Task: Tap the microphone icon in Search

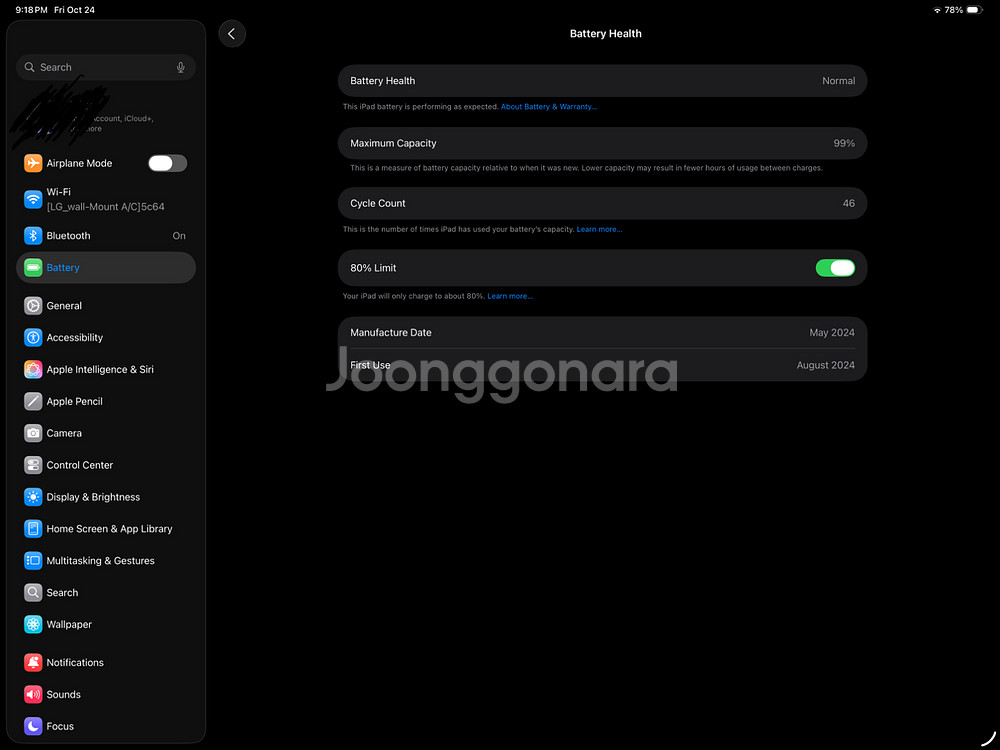Action: click(x=181, y=67)
